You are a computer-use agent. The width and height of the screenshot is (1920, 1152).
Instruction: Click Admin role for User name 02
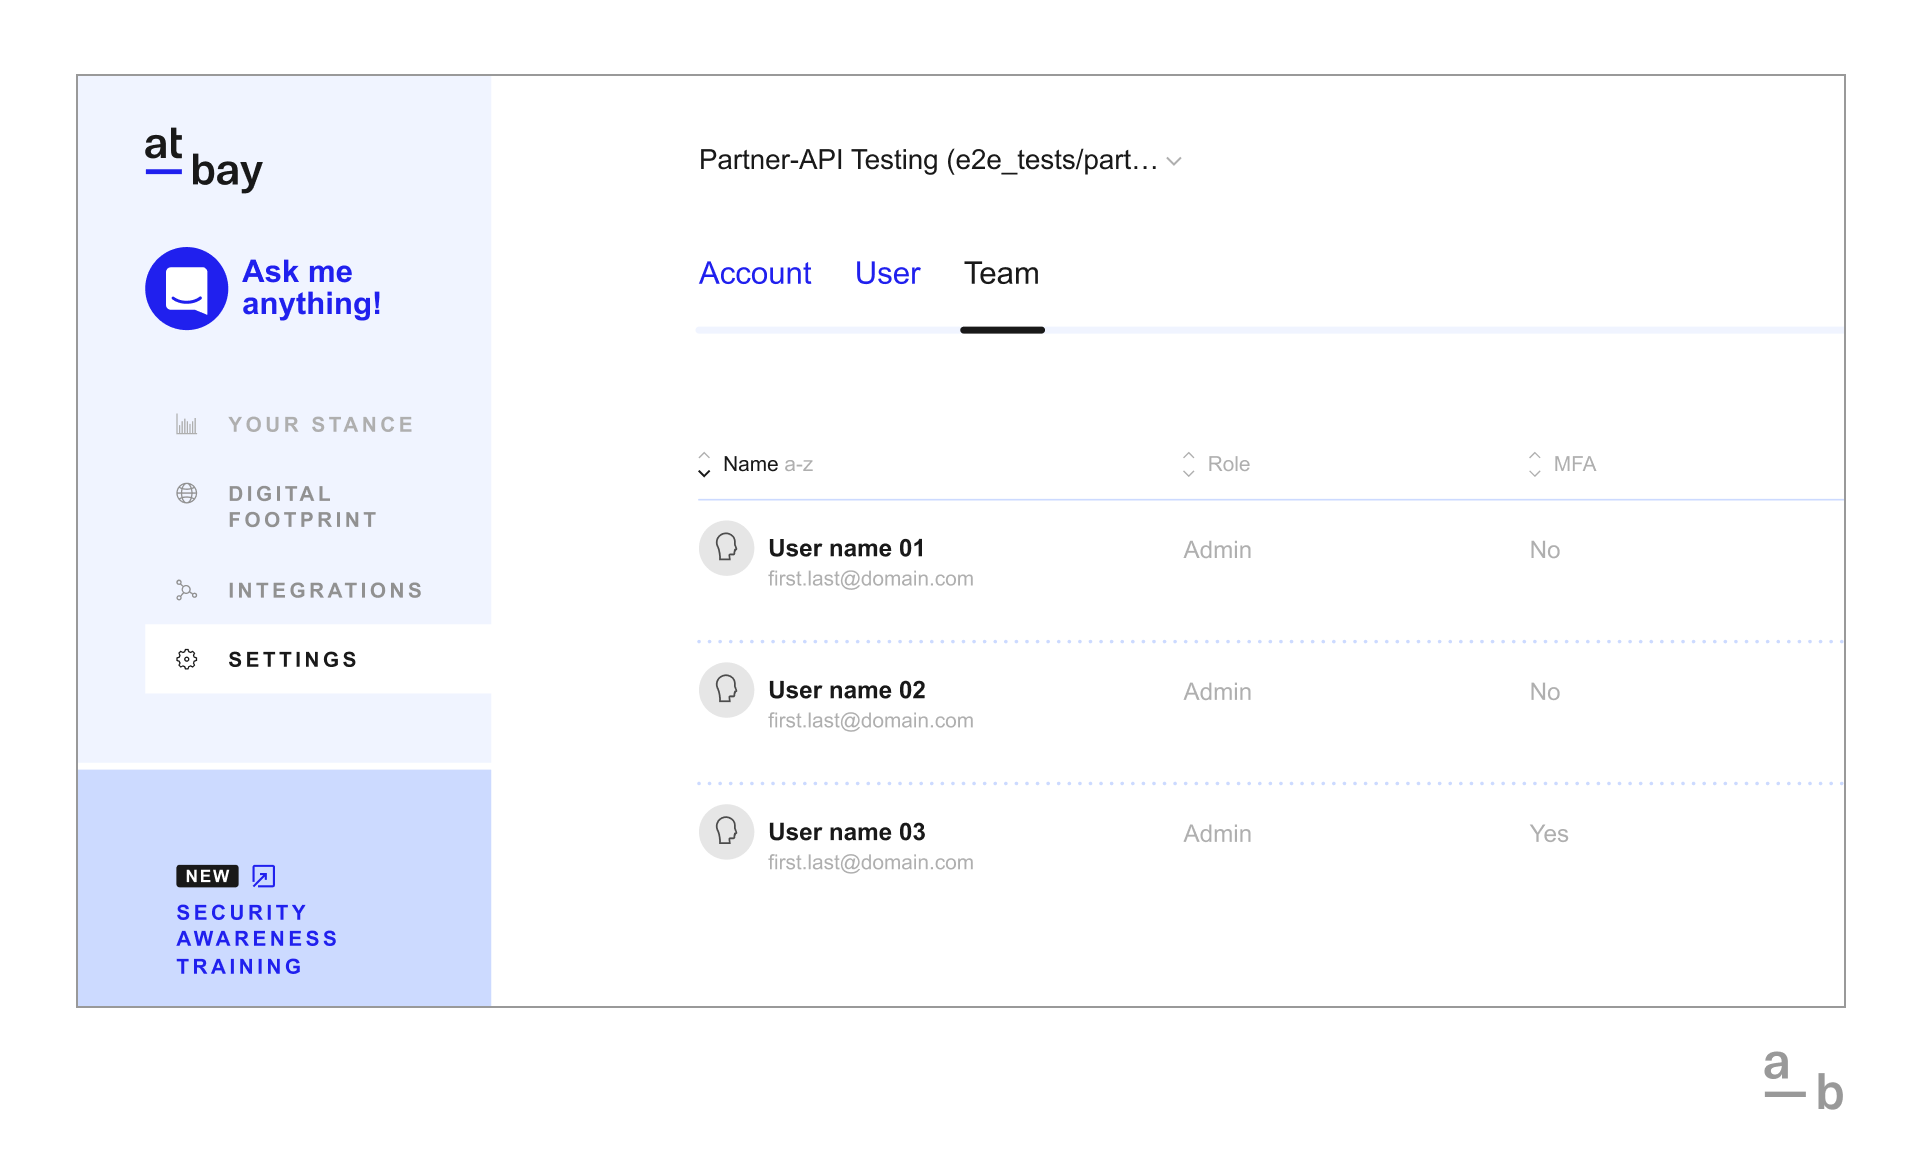[x=1217, y=691]
